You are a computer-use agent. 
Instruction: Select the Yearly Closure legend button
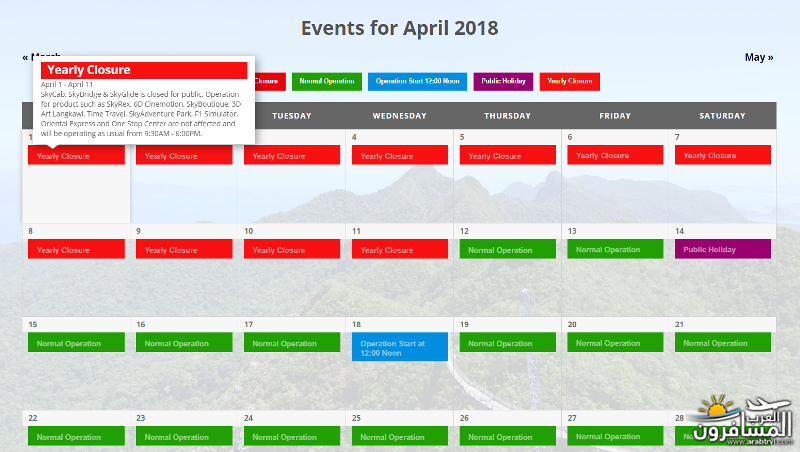[x=569, y=81]
